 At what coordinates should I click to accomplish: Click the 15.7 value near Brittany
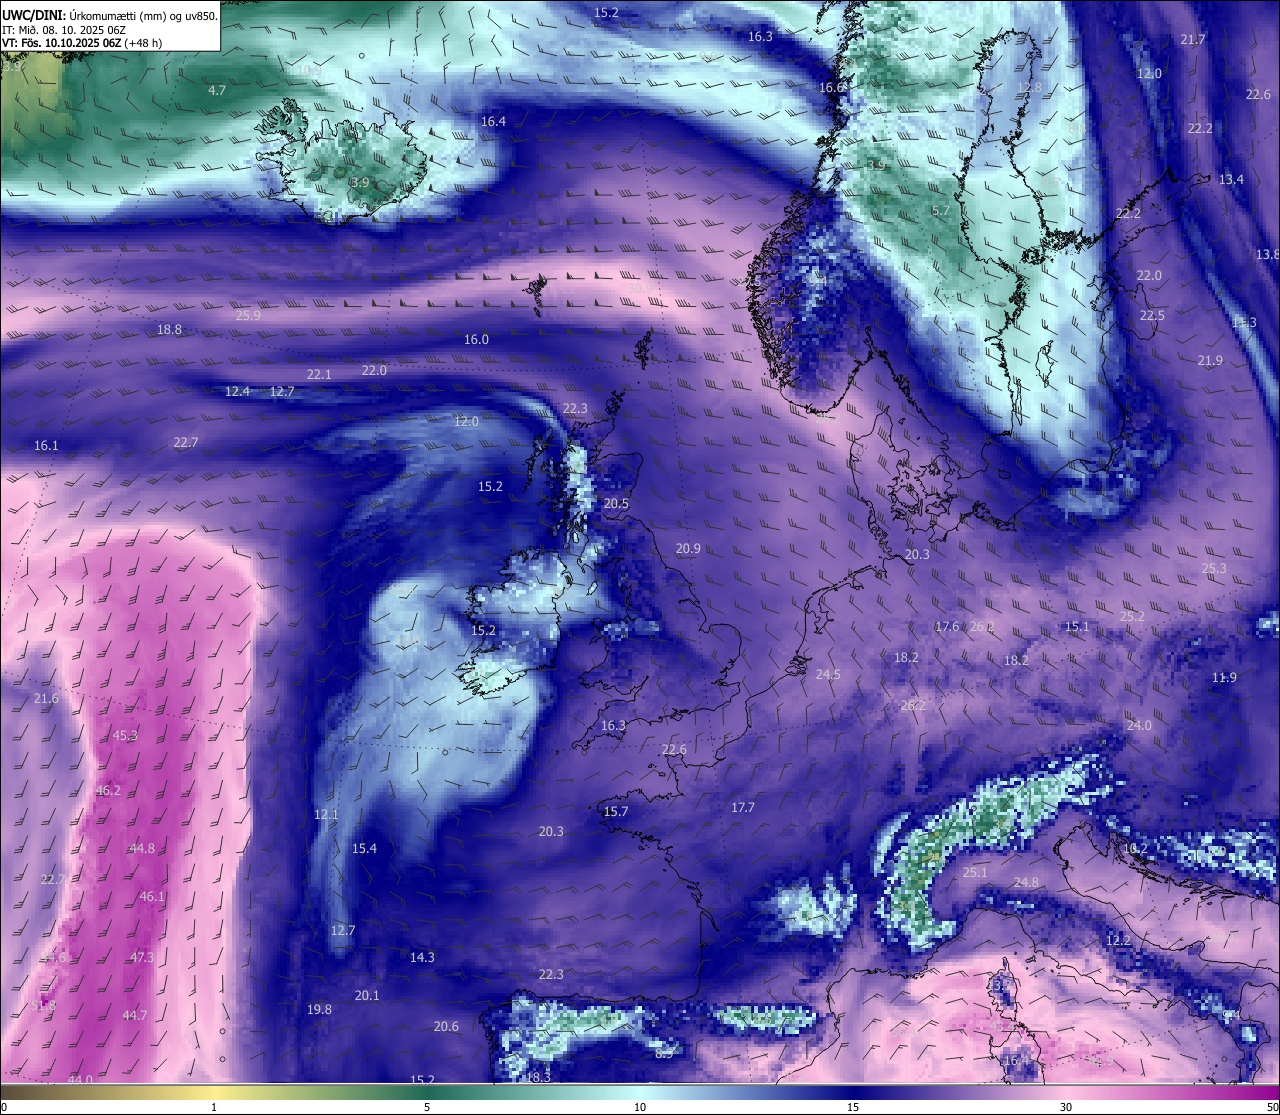click(x=616, y=811)
